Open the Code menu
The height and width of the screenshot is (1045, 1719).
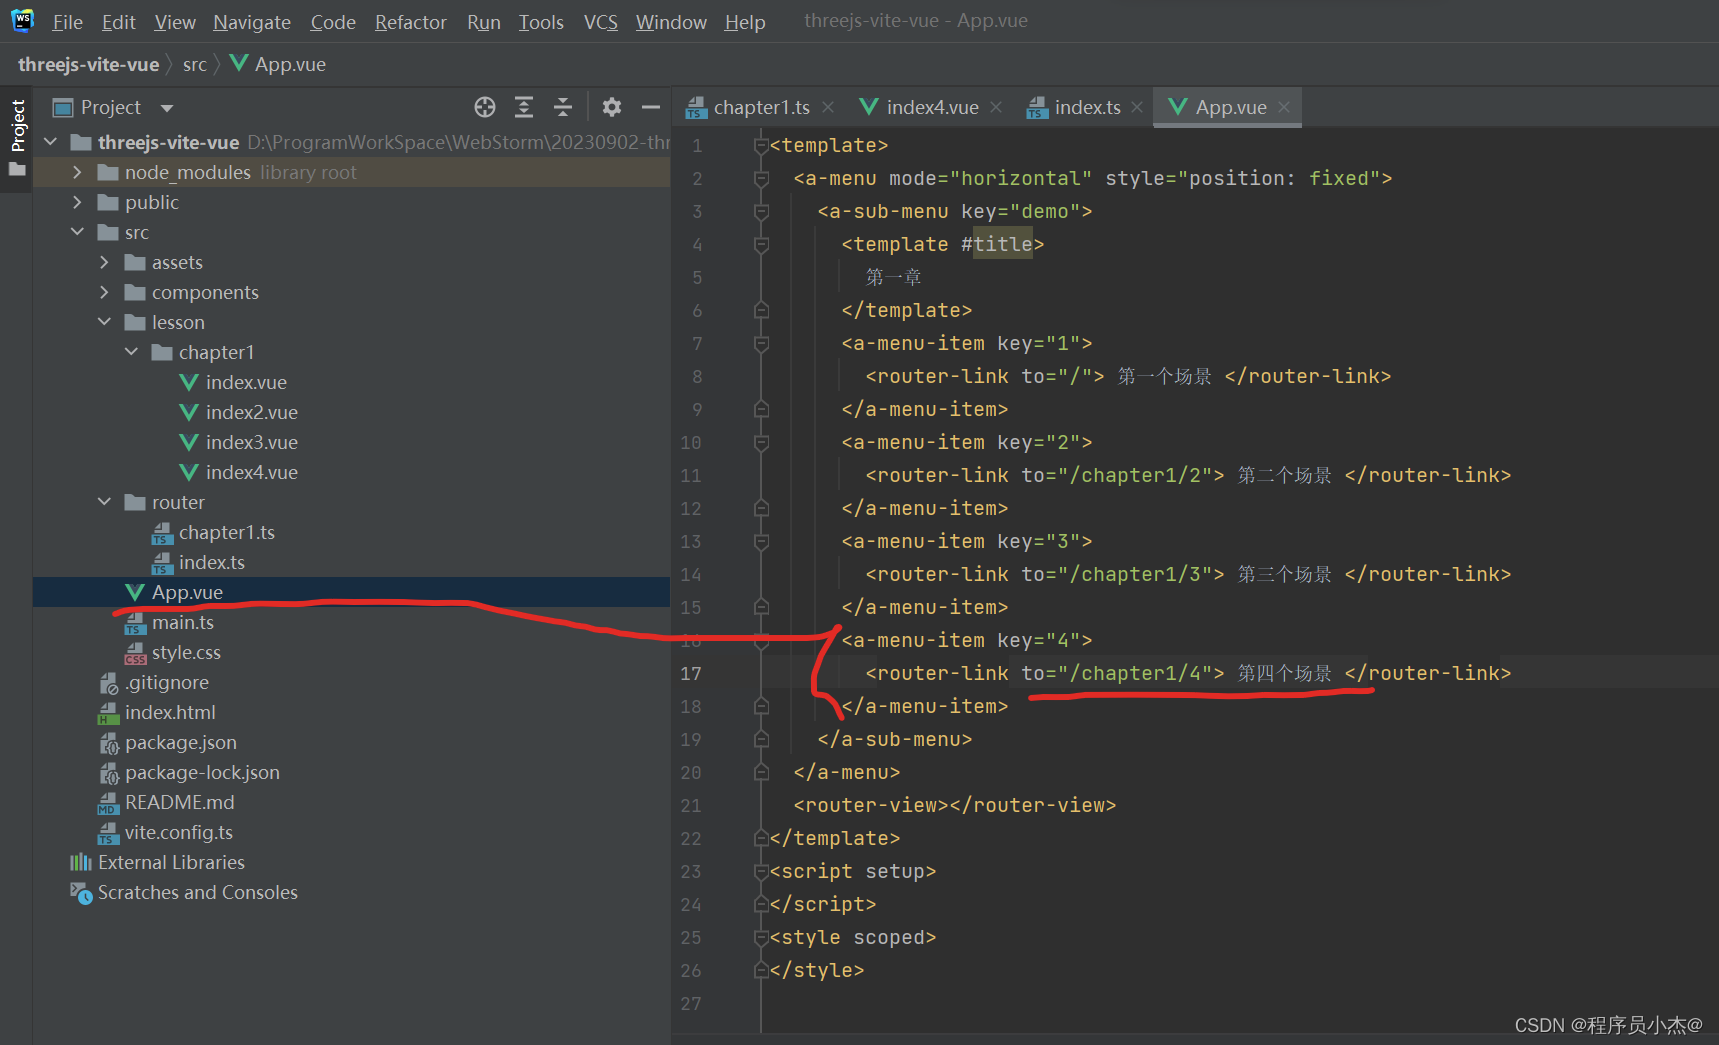coord(333,22)
